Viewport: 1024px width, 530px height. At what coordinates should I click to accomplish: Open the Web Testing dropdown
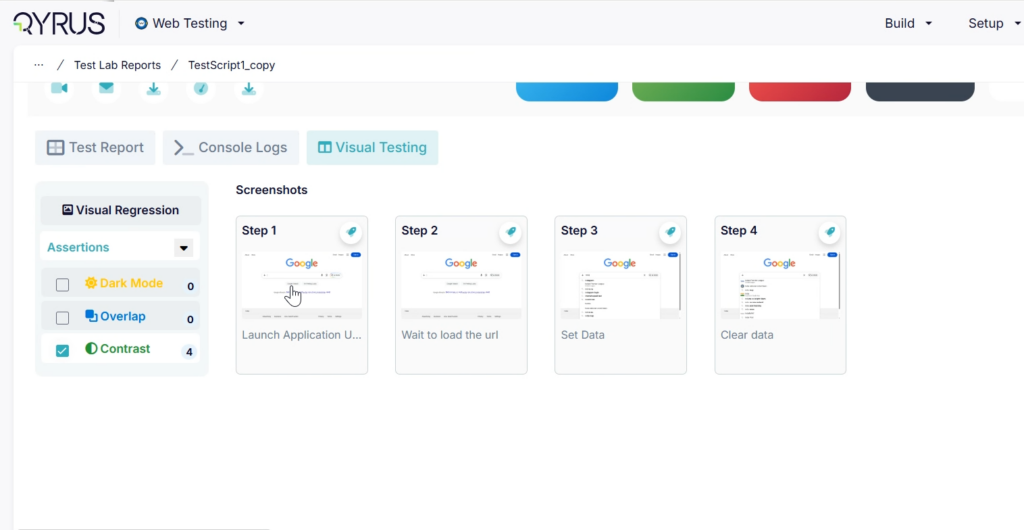[x=190, y=23]
